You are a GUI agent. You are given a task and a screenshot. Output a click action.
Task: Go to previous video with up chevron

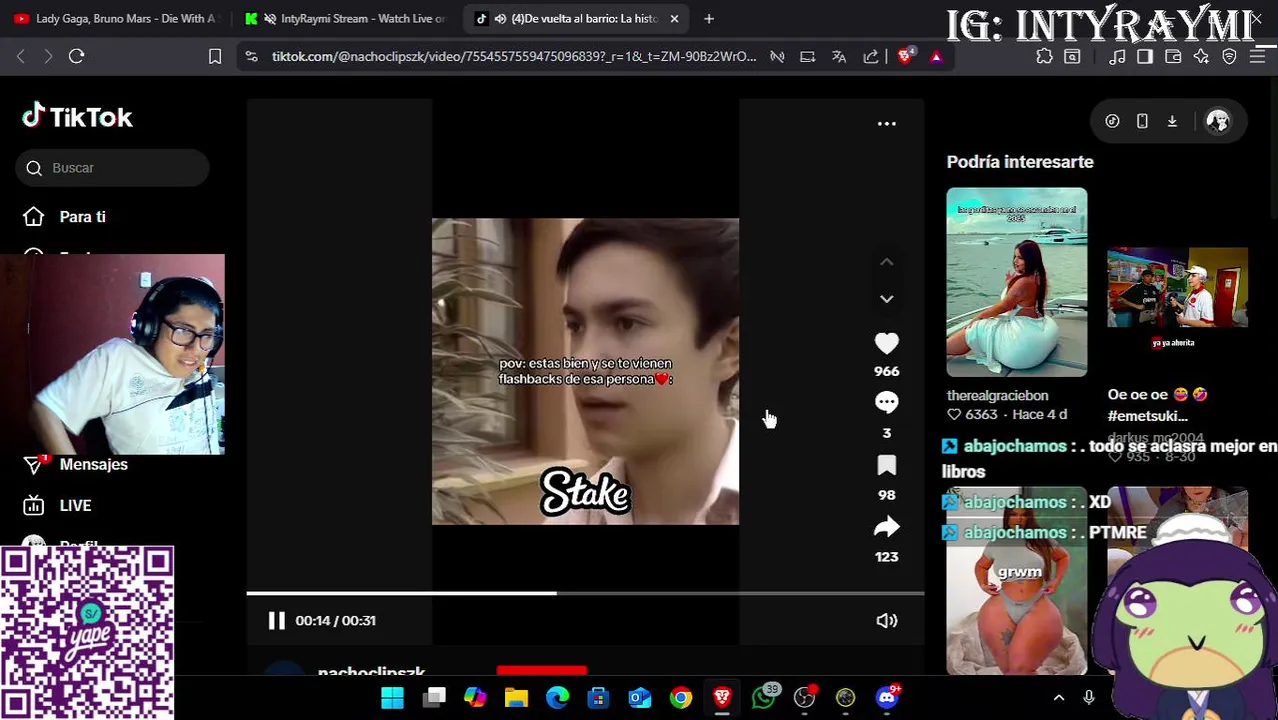click(886, 262)
